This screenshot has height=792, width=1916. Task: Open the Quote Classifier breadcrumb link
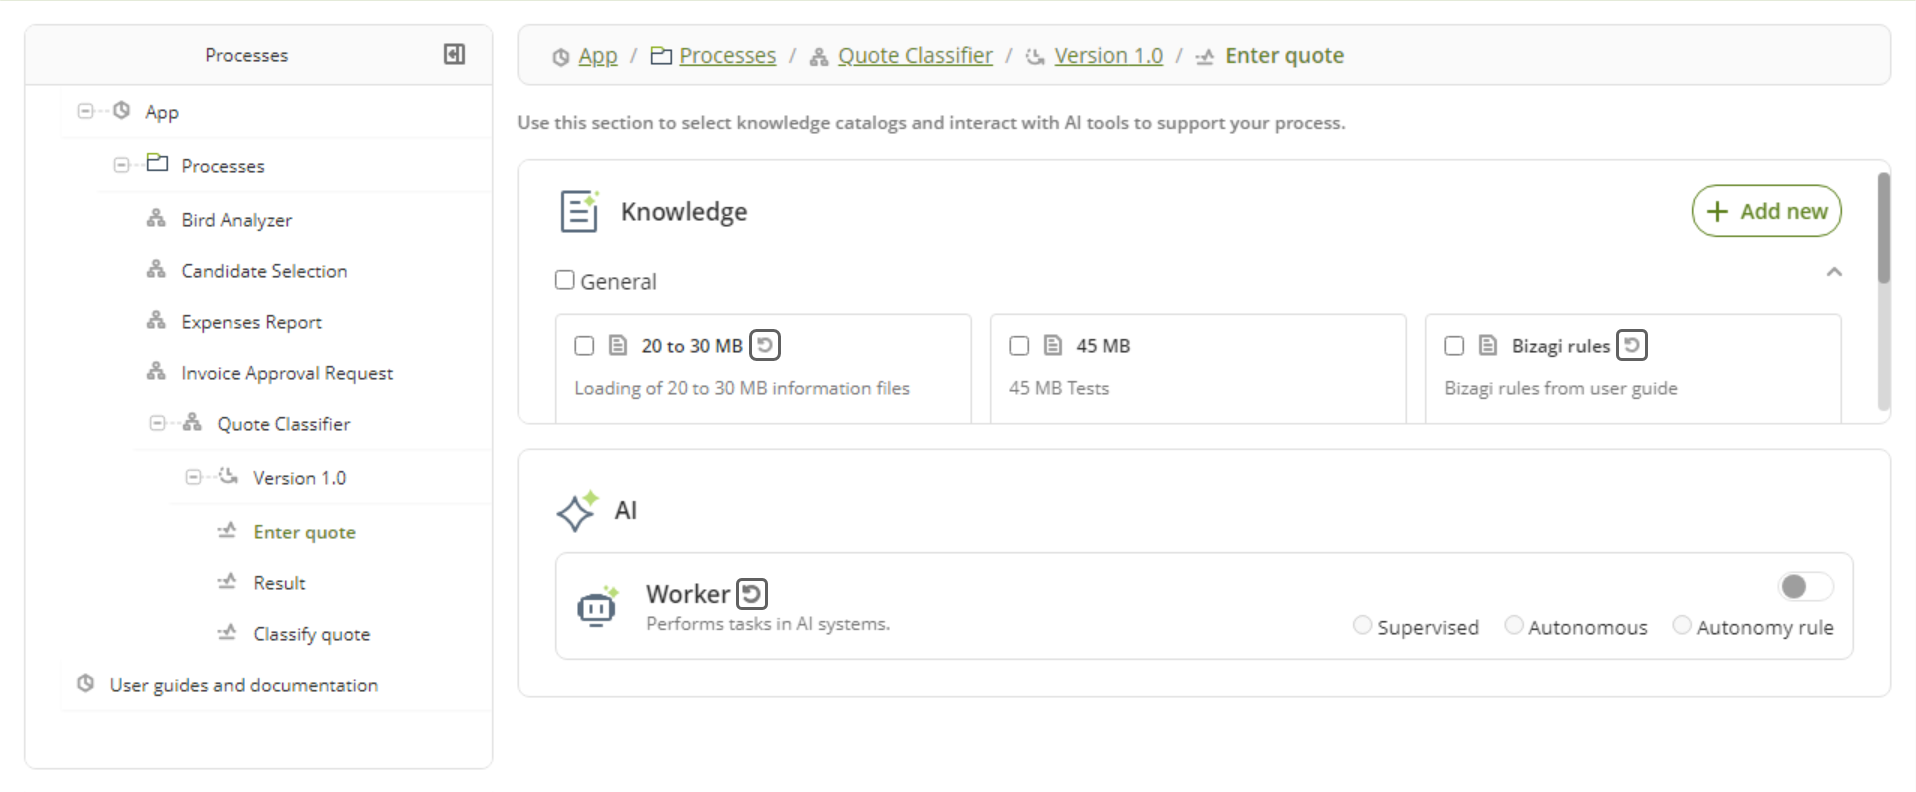[x=915, y=56]
